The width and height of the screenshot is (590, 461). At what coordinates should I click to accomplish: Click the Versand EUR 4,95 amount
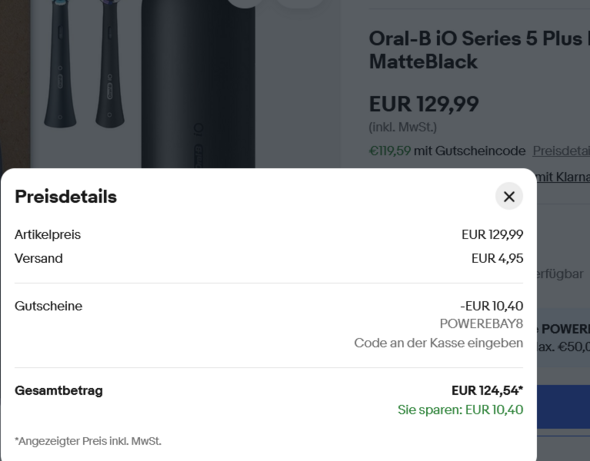point(497,259)
